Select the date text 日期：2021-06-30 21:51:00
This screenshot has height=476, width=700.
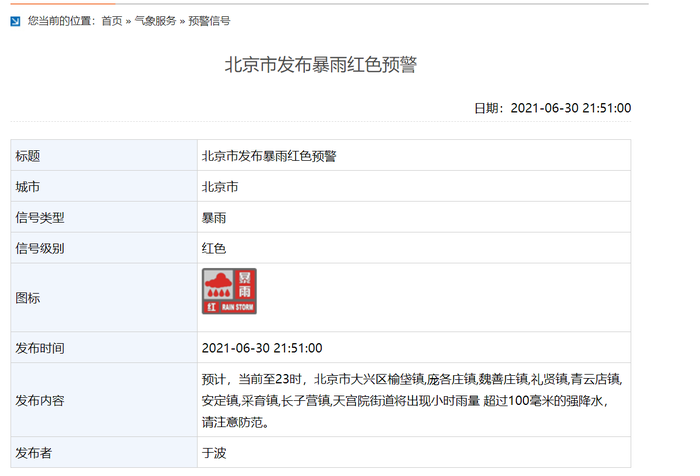coord(553,108)
